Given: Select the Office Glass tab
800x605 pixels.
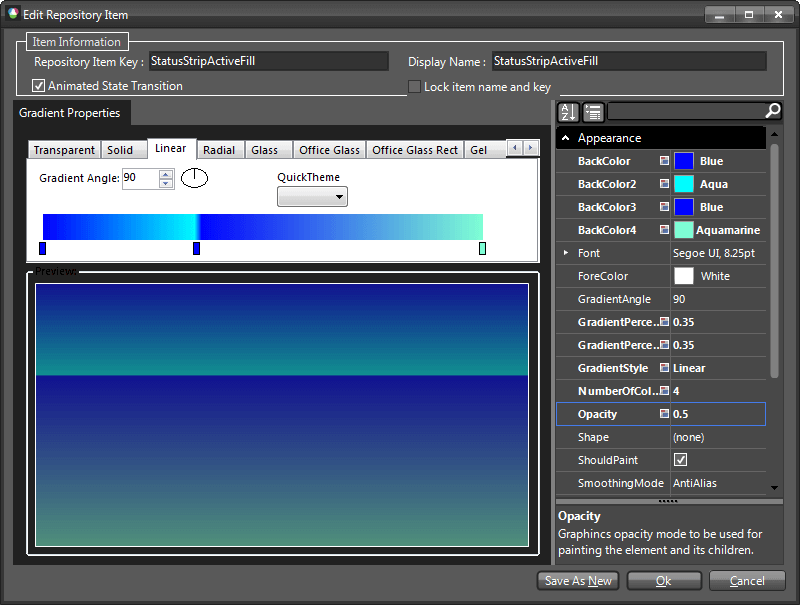Looking at the screenshot, I should [329, 150].
